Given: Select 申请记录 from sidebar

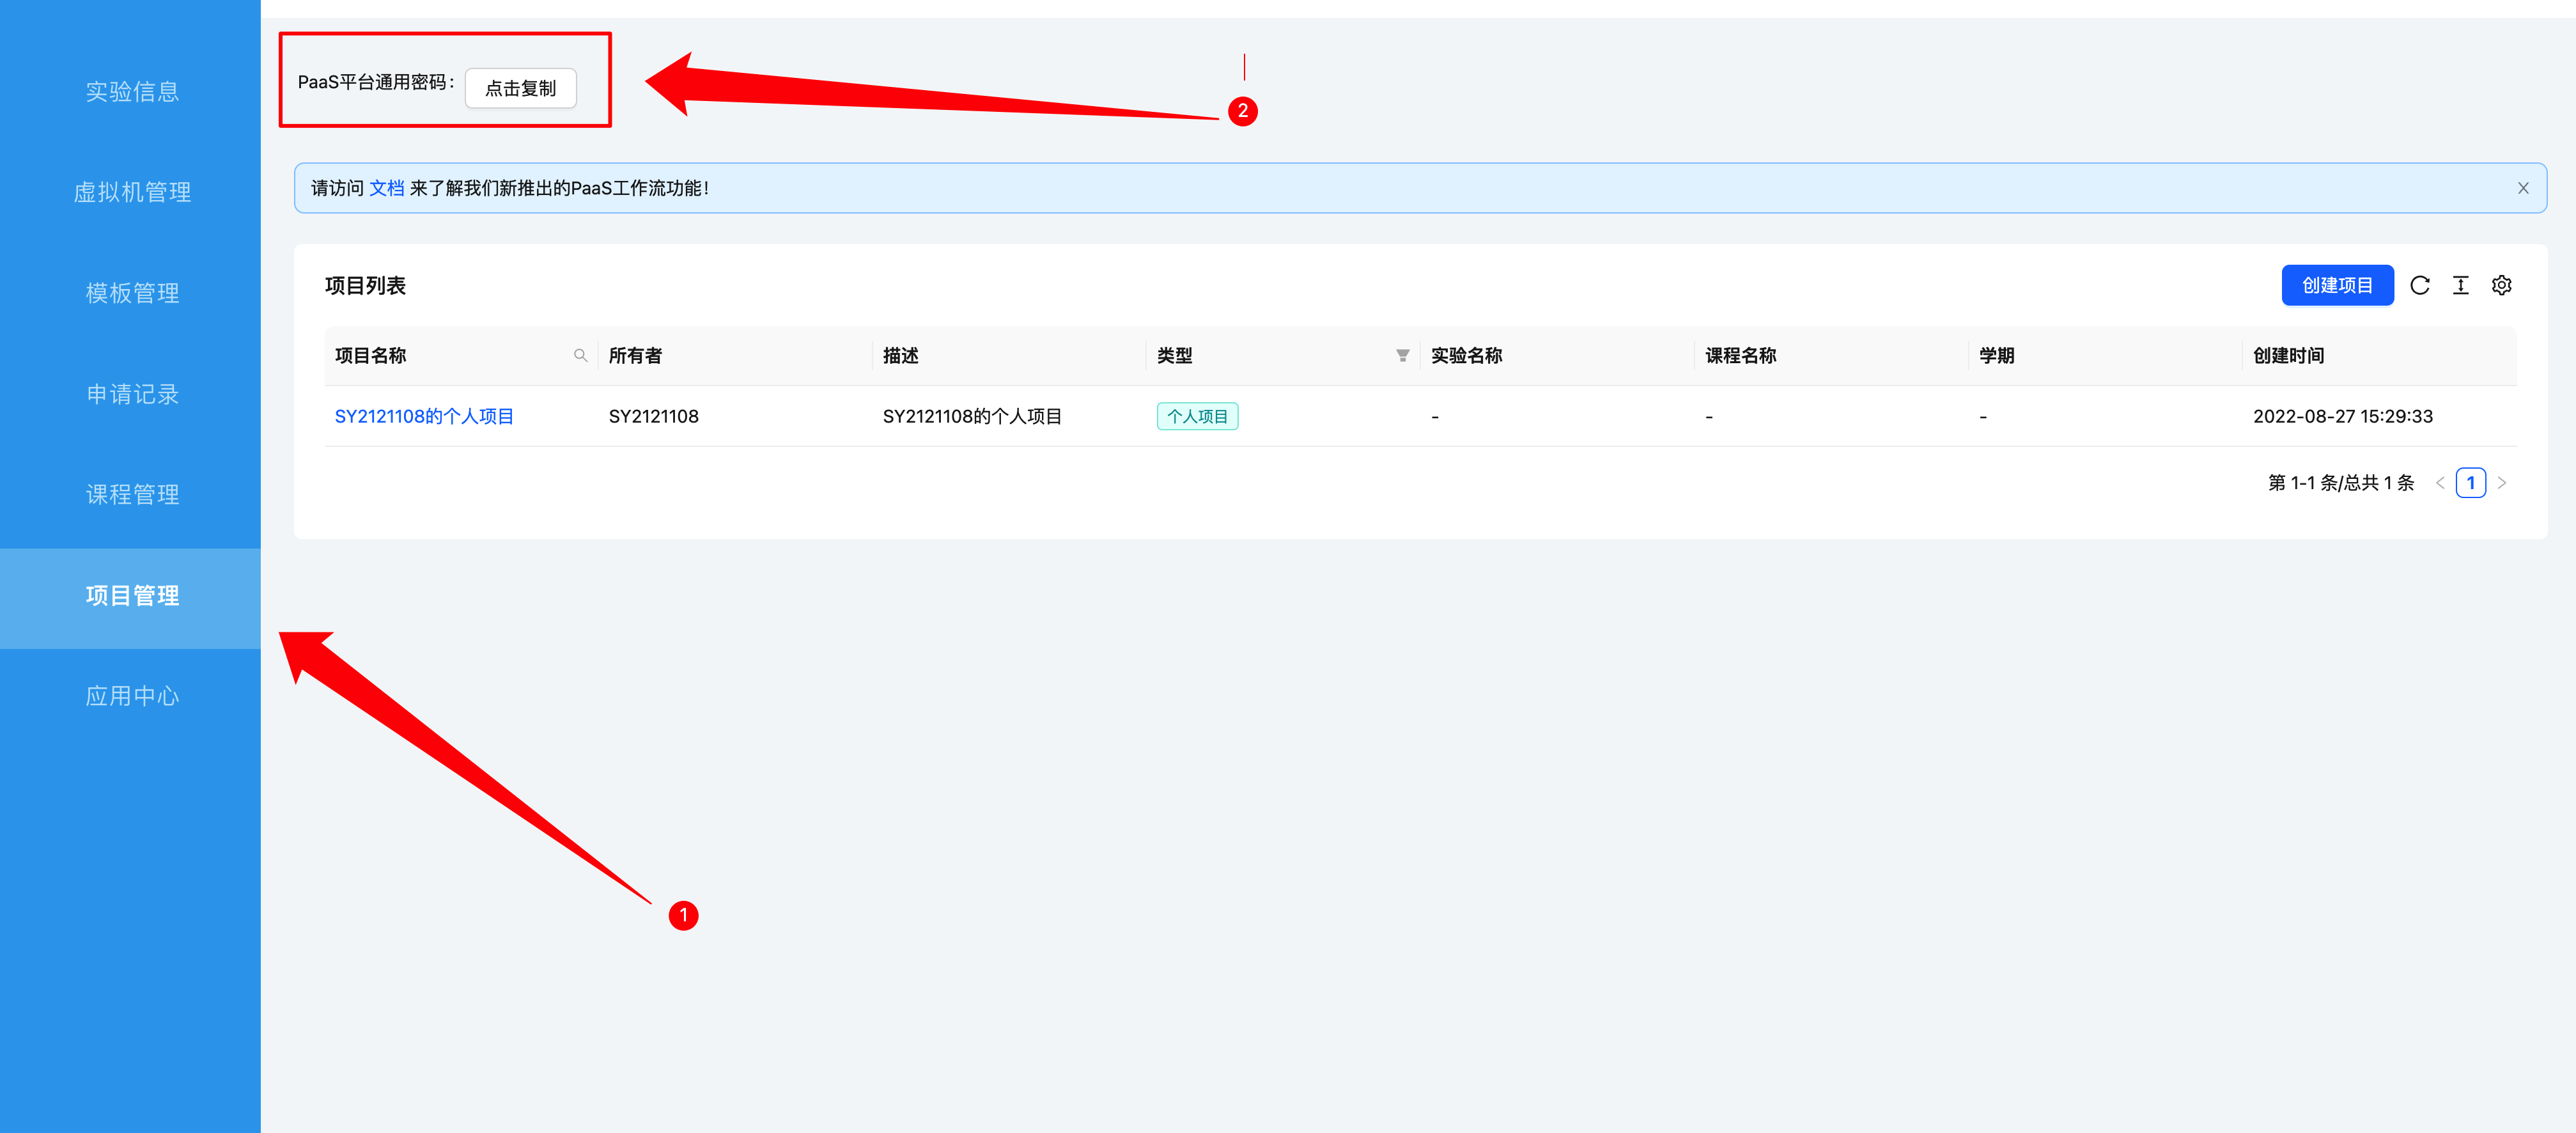Looking at the screenshot, I should point(131,394).
